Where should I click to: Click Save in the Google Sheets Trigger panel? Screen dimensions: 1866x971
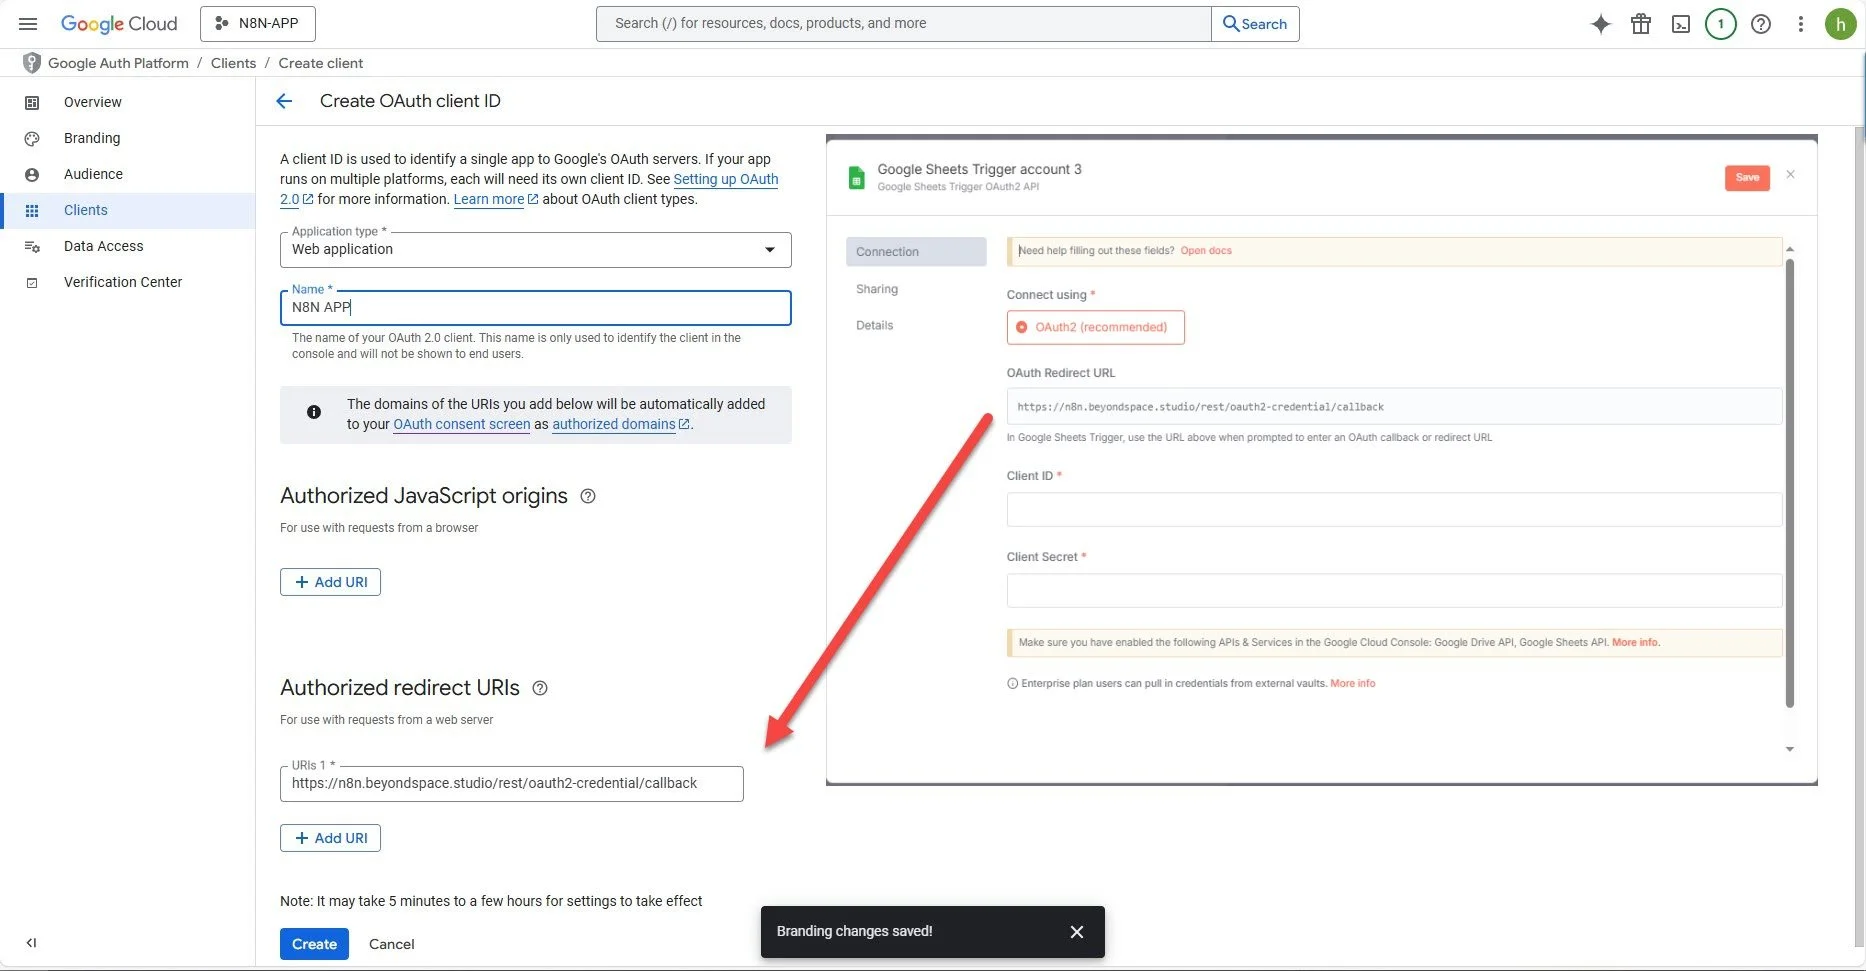[1746, 177]
